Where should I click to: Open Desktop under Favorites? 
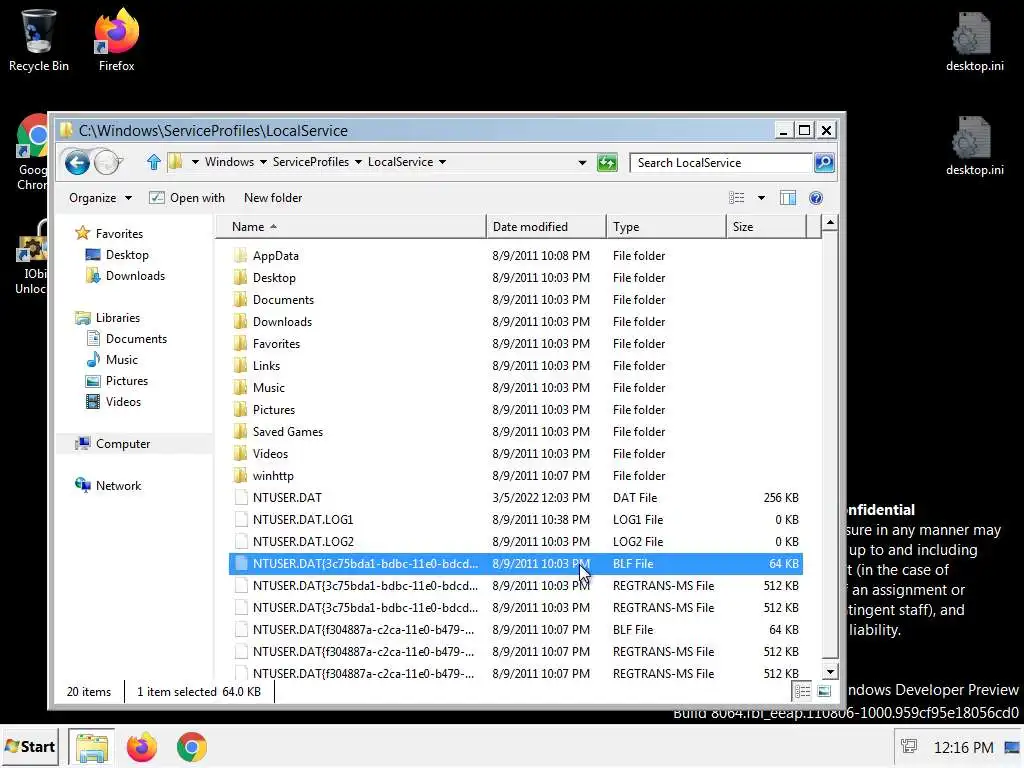click(118, 255)
